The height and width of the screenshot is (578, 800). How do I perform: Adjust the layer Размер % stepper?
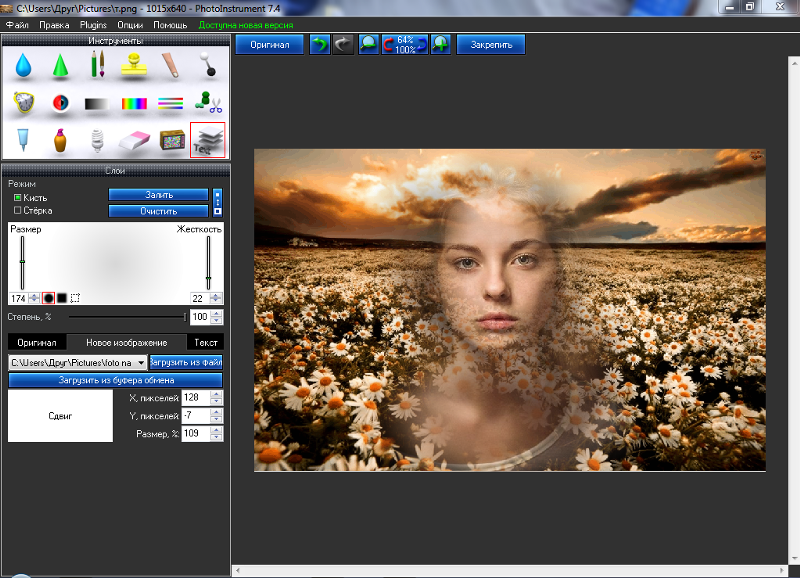click(x=216, y=434)
